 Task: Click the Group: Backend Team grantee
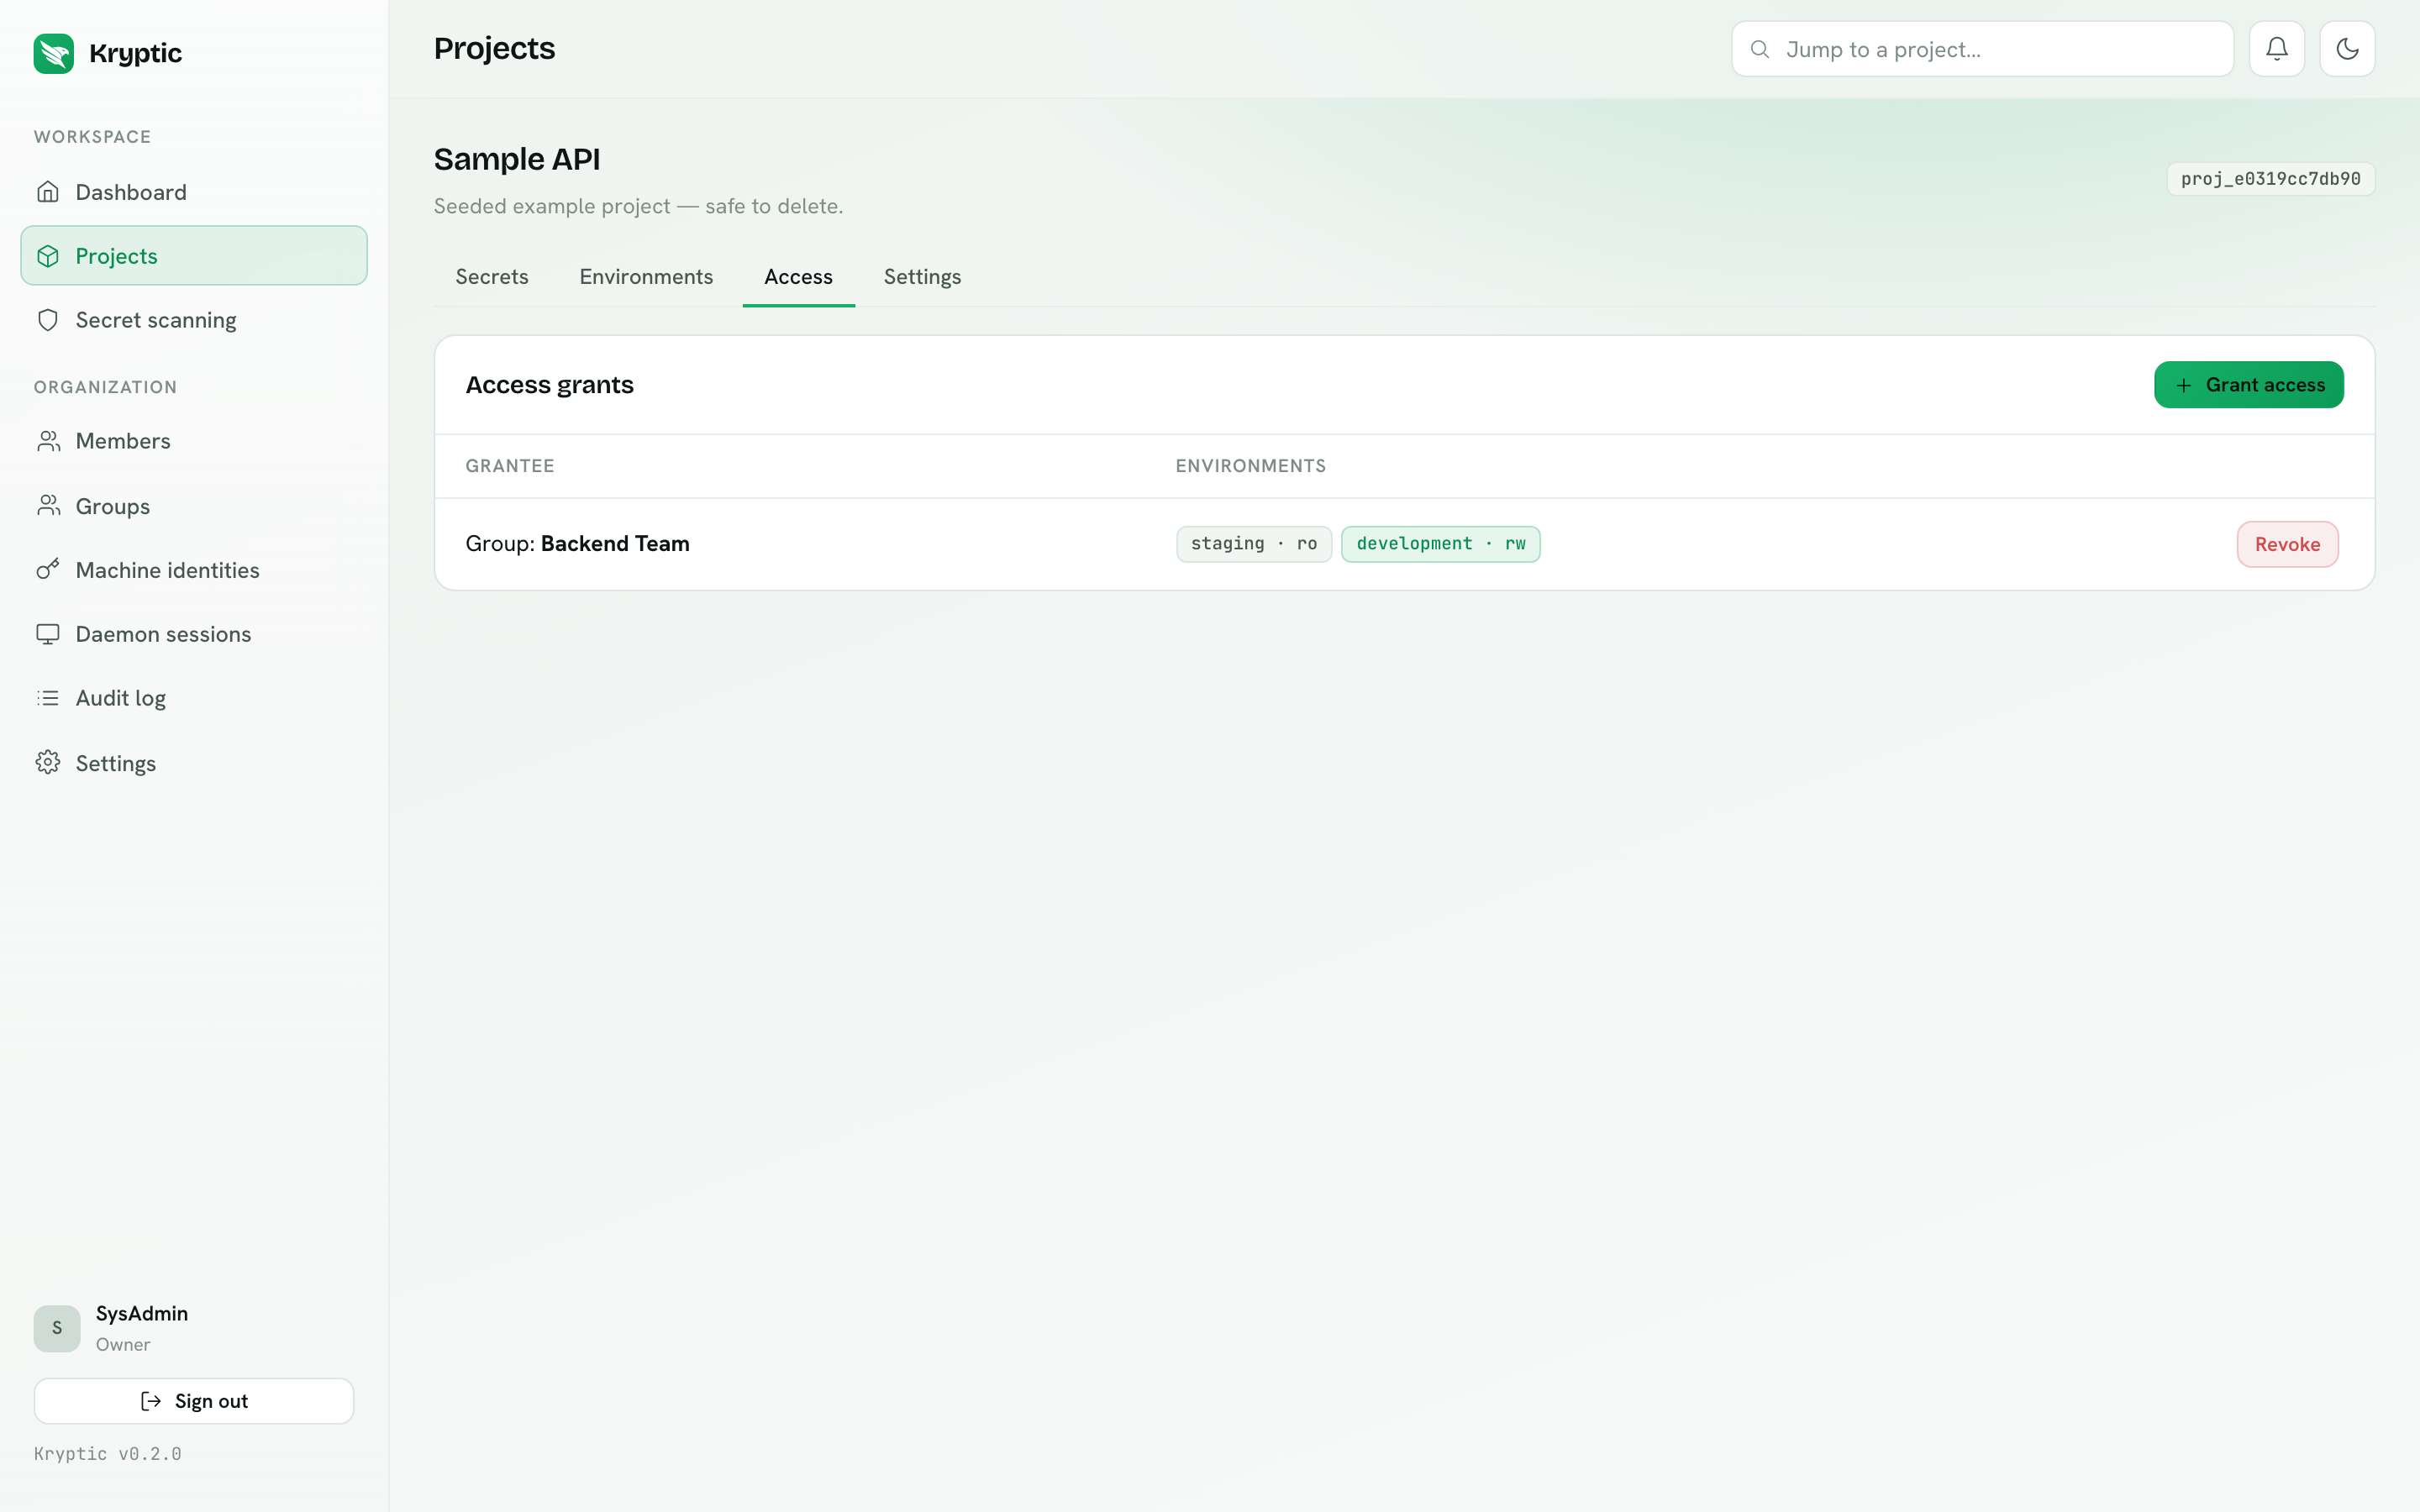click(577, 544)
